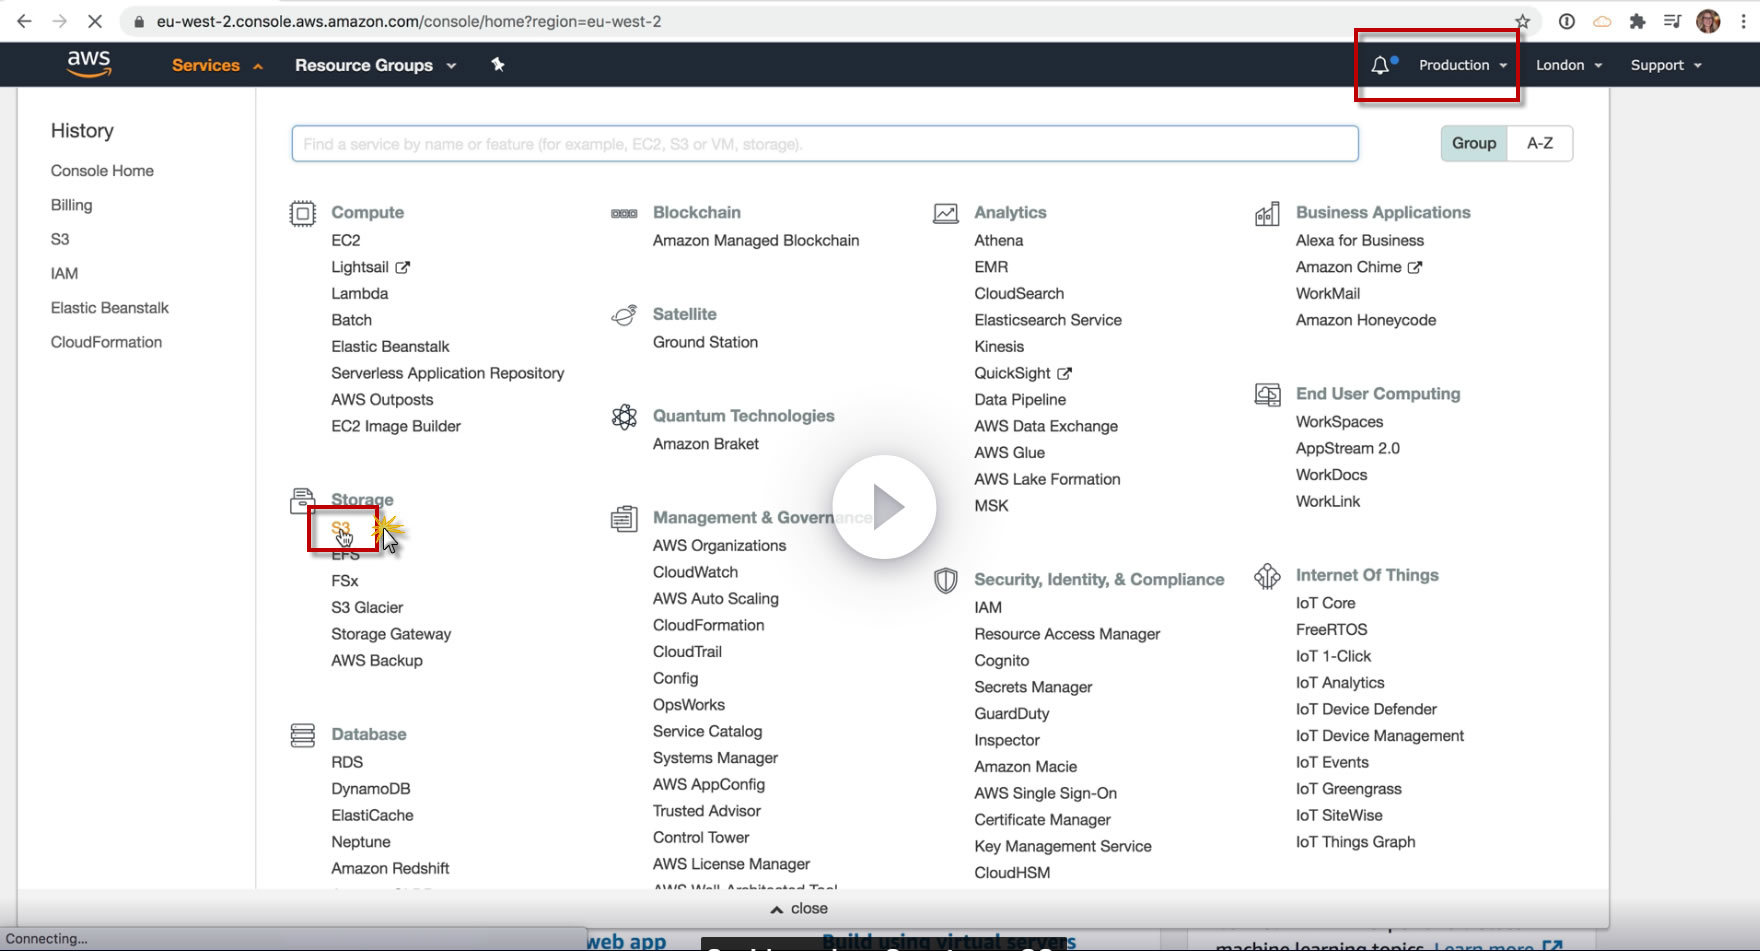Click the Satellite category icon
Screen dimensions: 1760x951
[624, 315]
